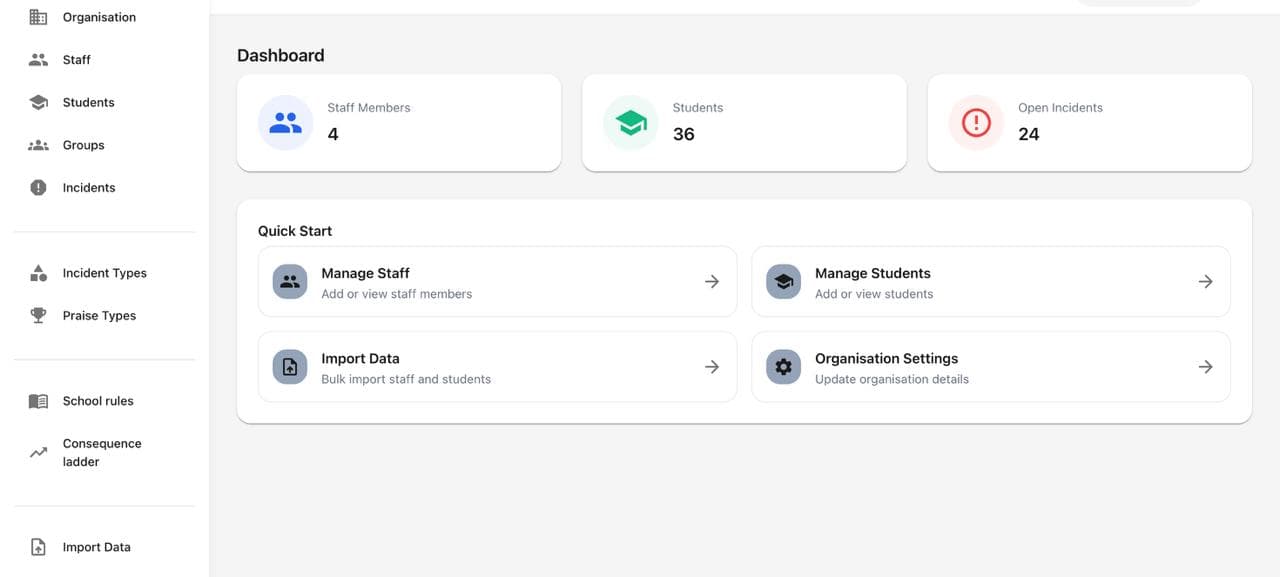
Task: Click the arrow on the Import Data card
Action: (711, 366)
